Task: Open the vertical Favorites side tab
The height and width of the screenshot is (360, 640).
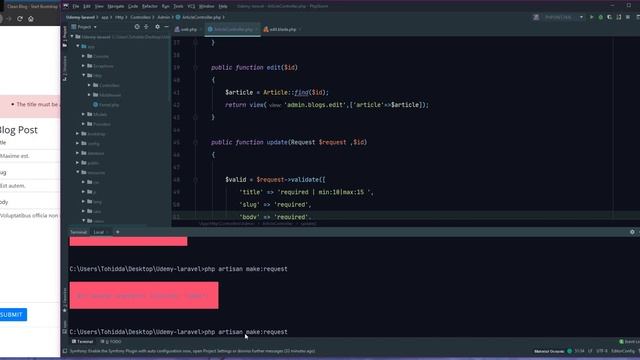Action: coord(64,300)
